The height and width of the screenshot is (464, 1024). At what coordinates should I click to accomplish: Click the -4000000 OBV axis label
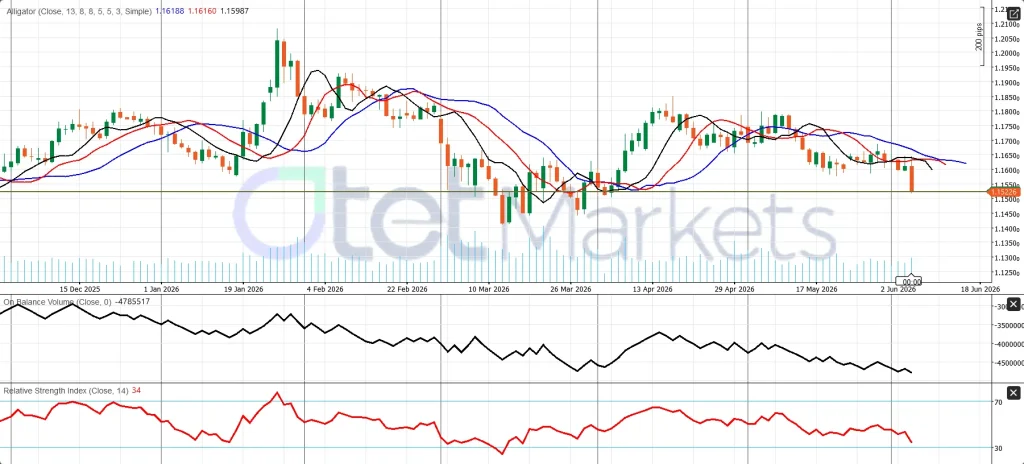[1008, 344]
